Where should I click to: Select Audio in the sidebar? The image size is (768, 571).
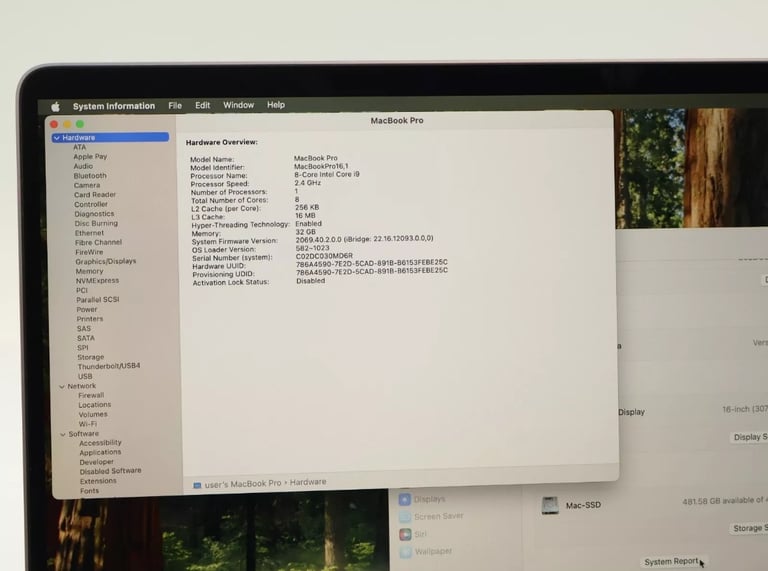[83, 166]
